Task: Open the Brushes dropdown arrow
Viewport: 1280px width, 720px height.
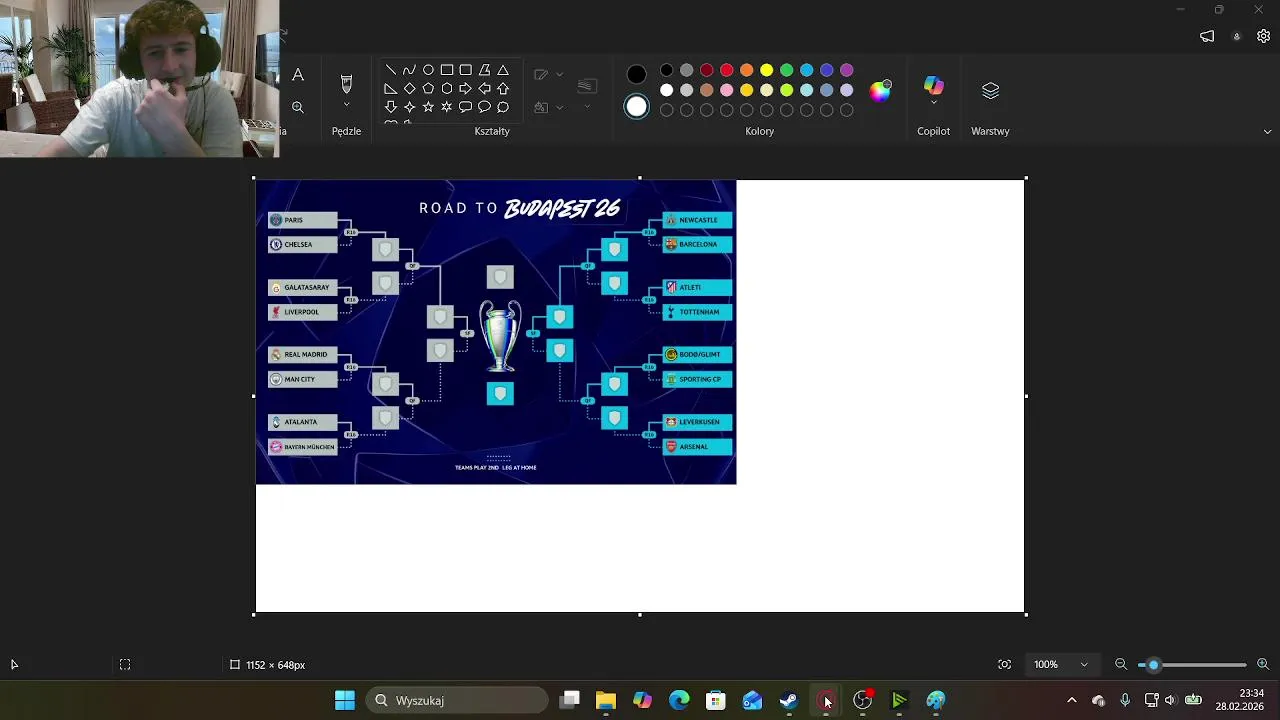Action: [x=346, y=105]
